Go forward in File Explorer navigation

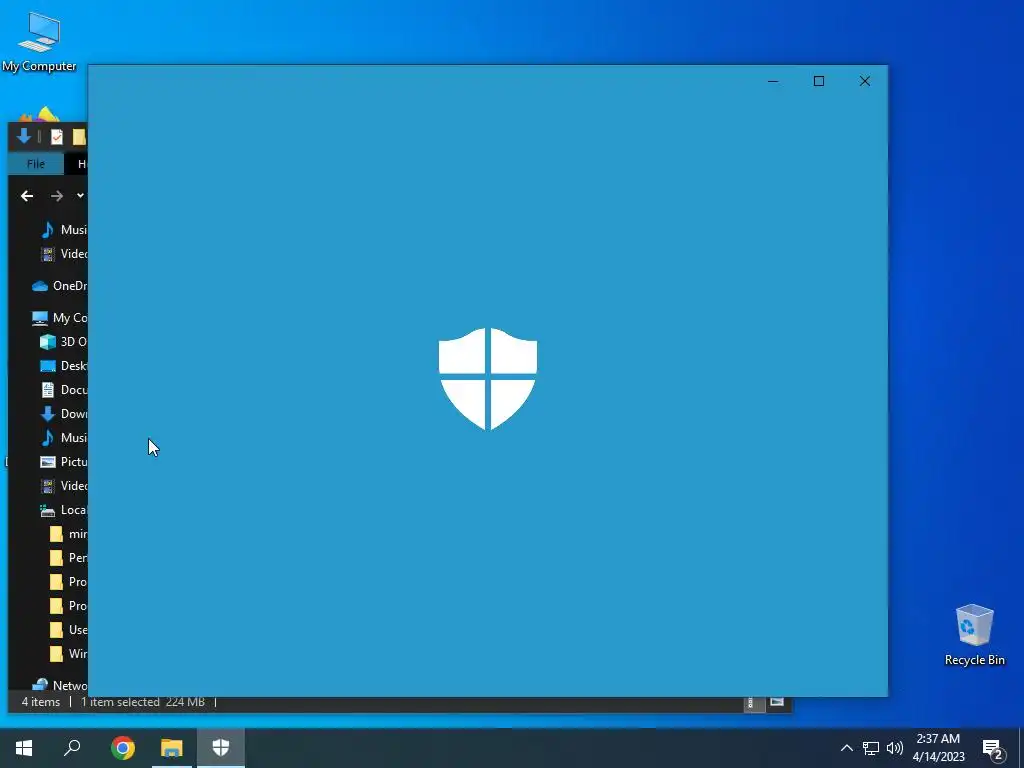pyautogui.click(x=57, y=196)
